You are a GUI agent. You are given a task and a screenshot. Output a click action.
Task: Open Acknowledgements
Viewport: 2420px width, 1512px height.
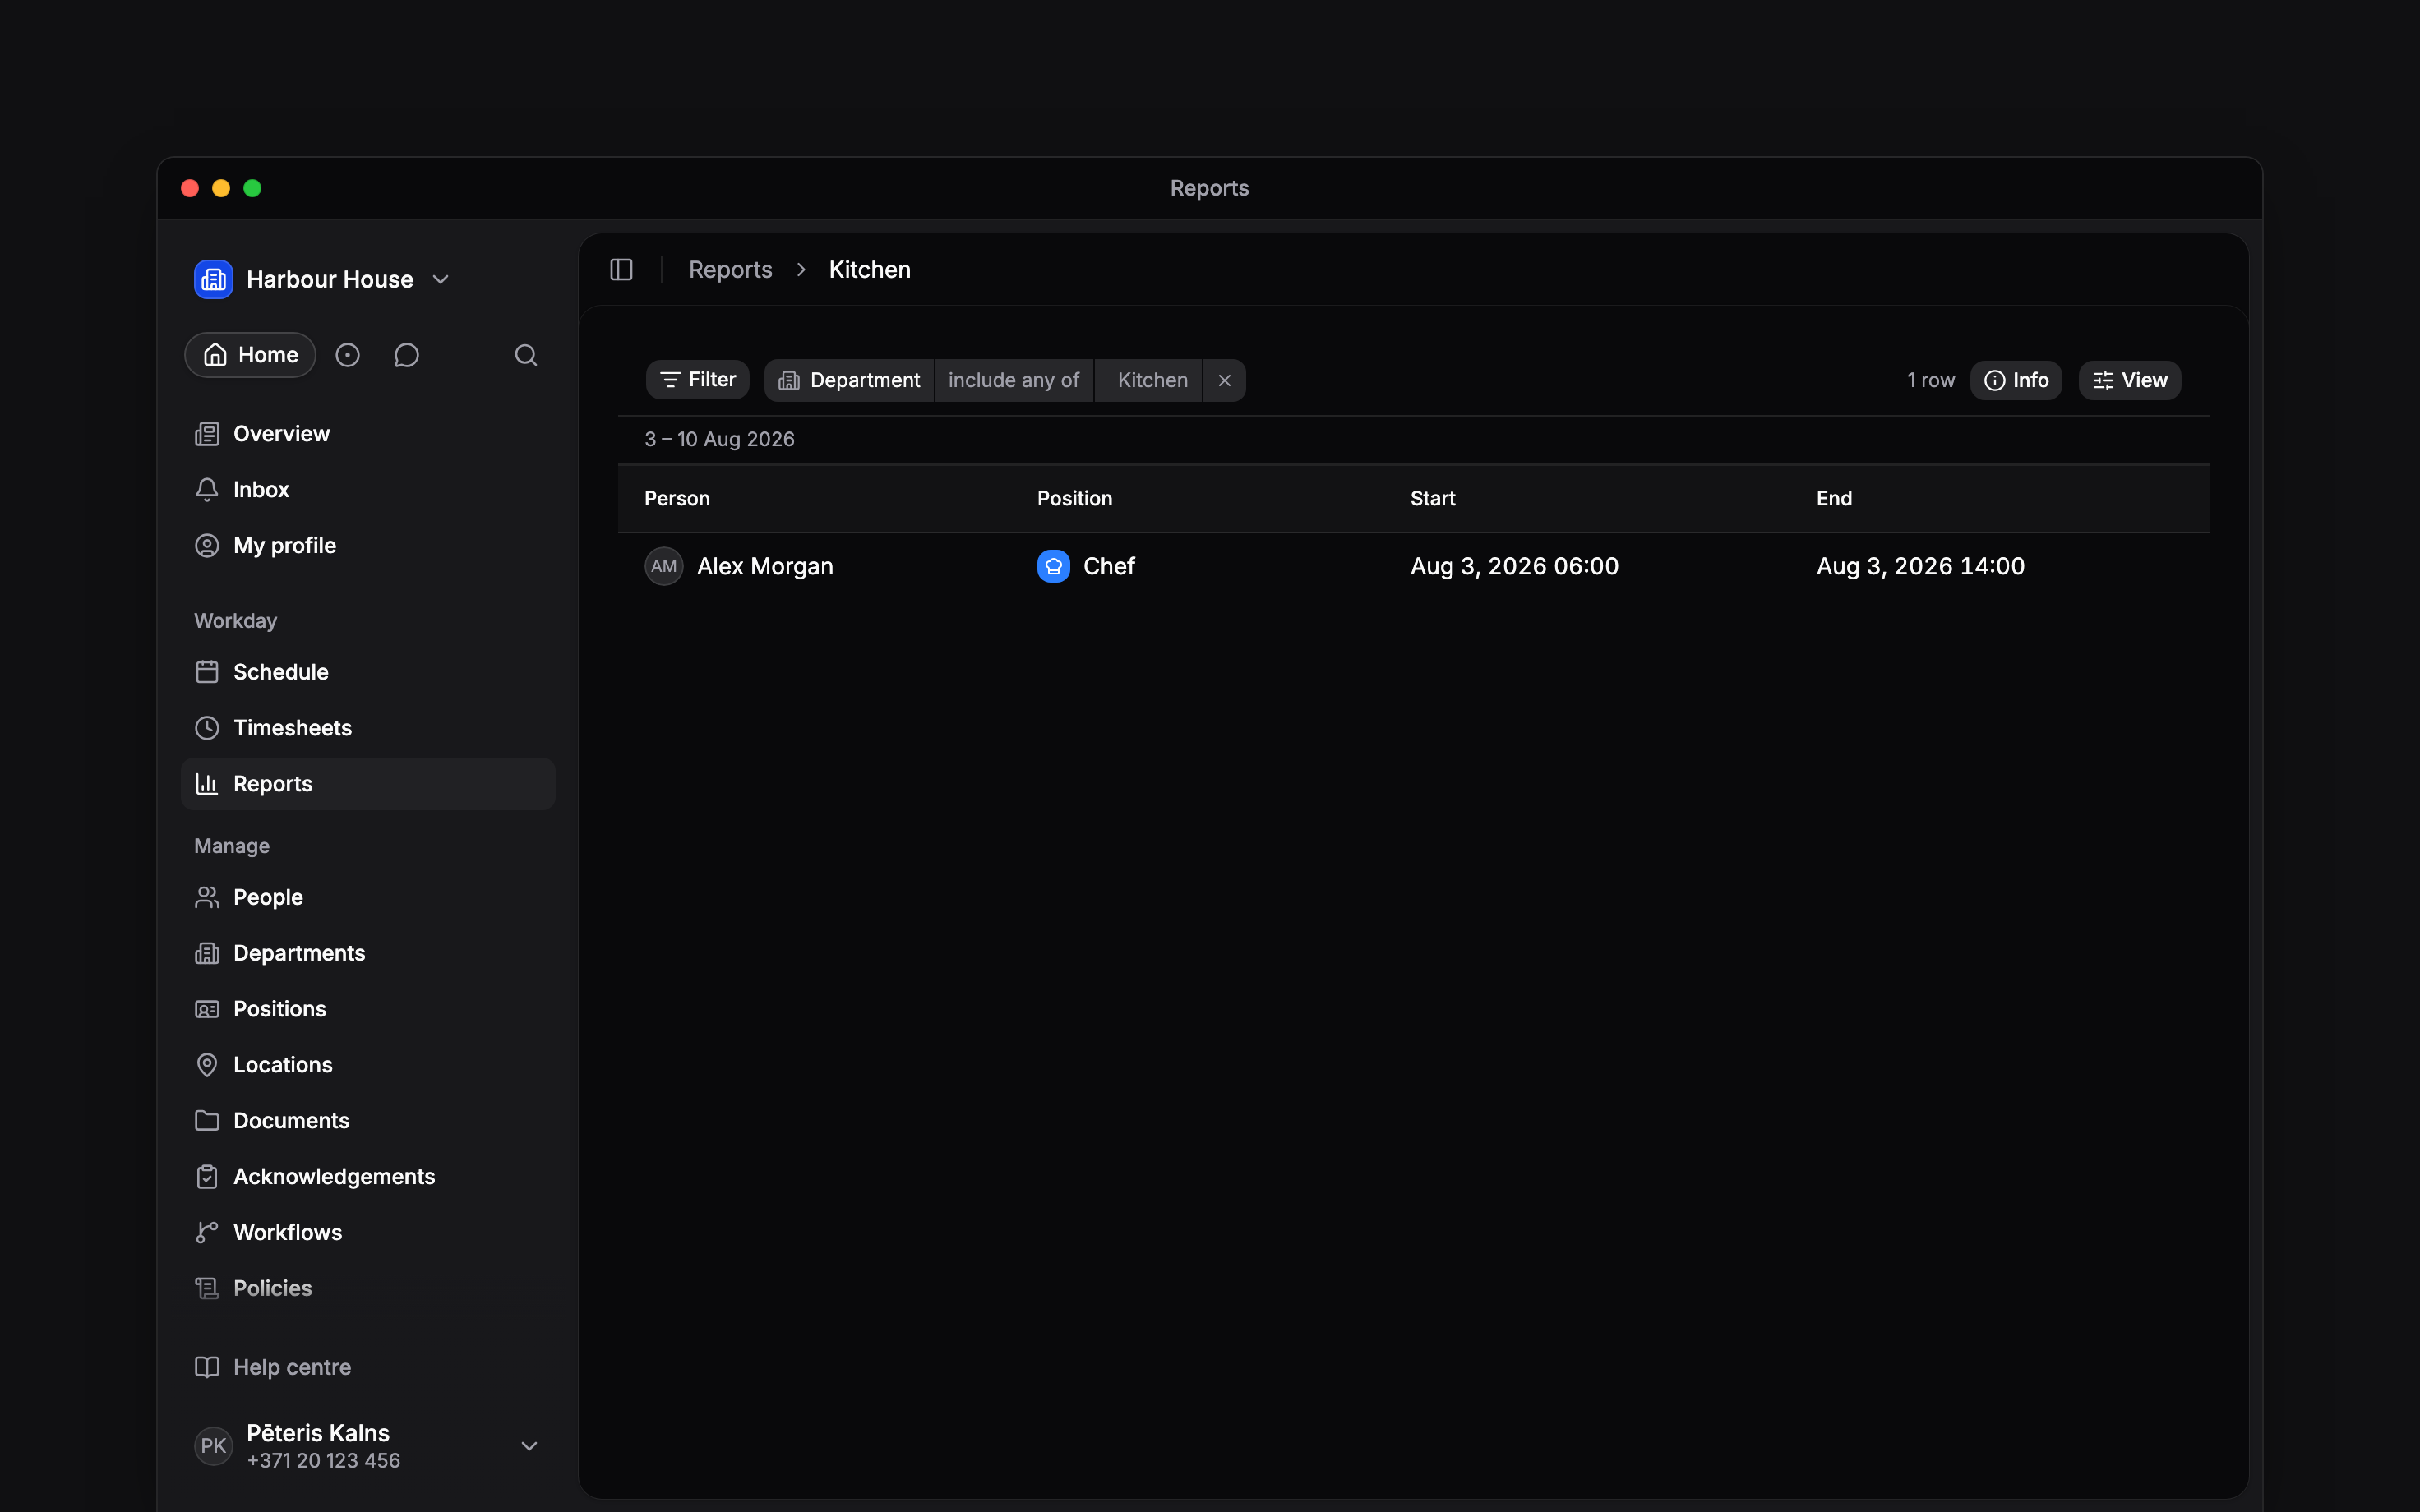tap(368, 1177)
